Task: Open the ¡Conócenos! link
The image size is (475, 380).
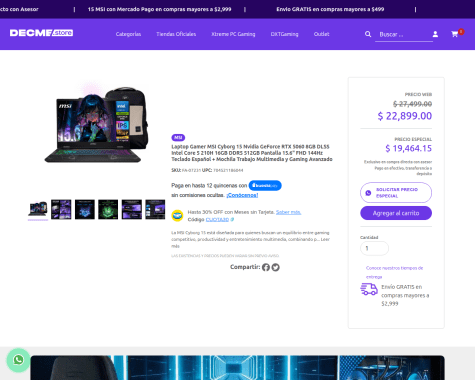Action: (242, 195)
